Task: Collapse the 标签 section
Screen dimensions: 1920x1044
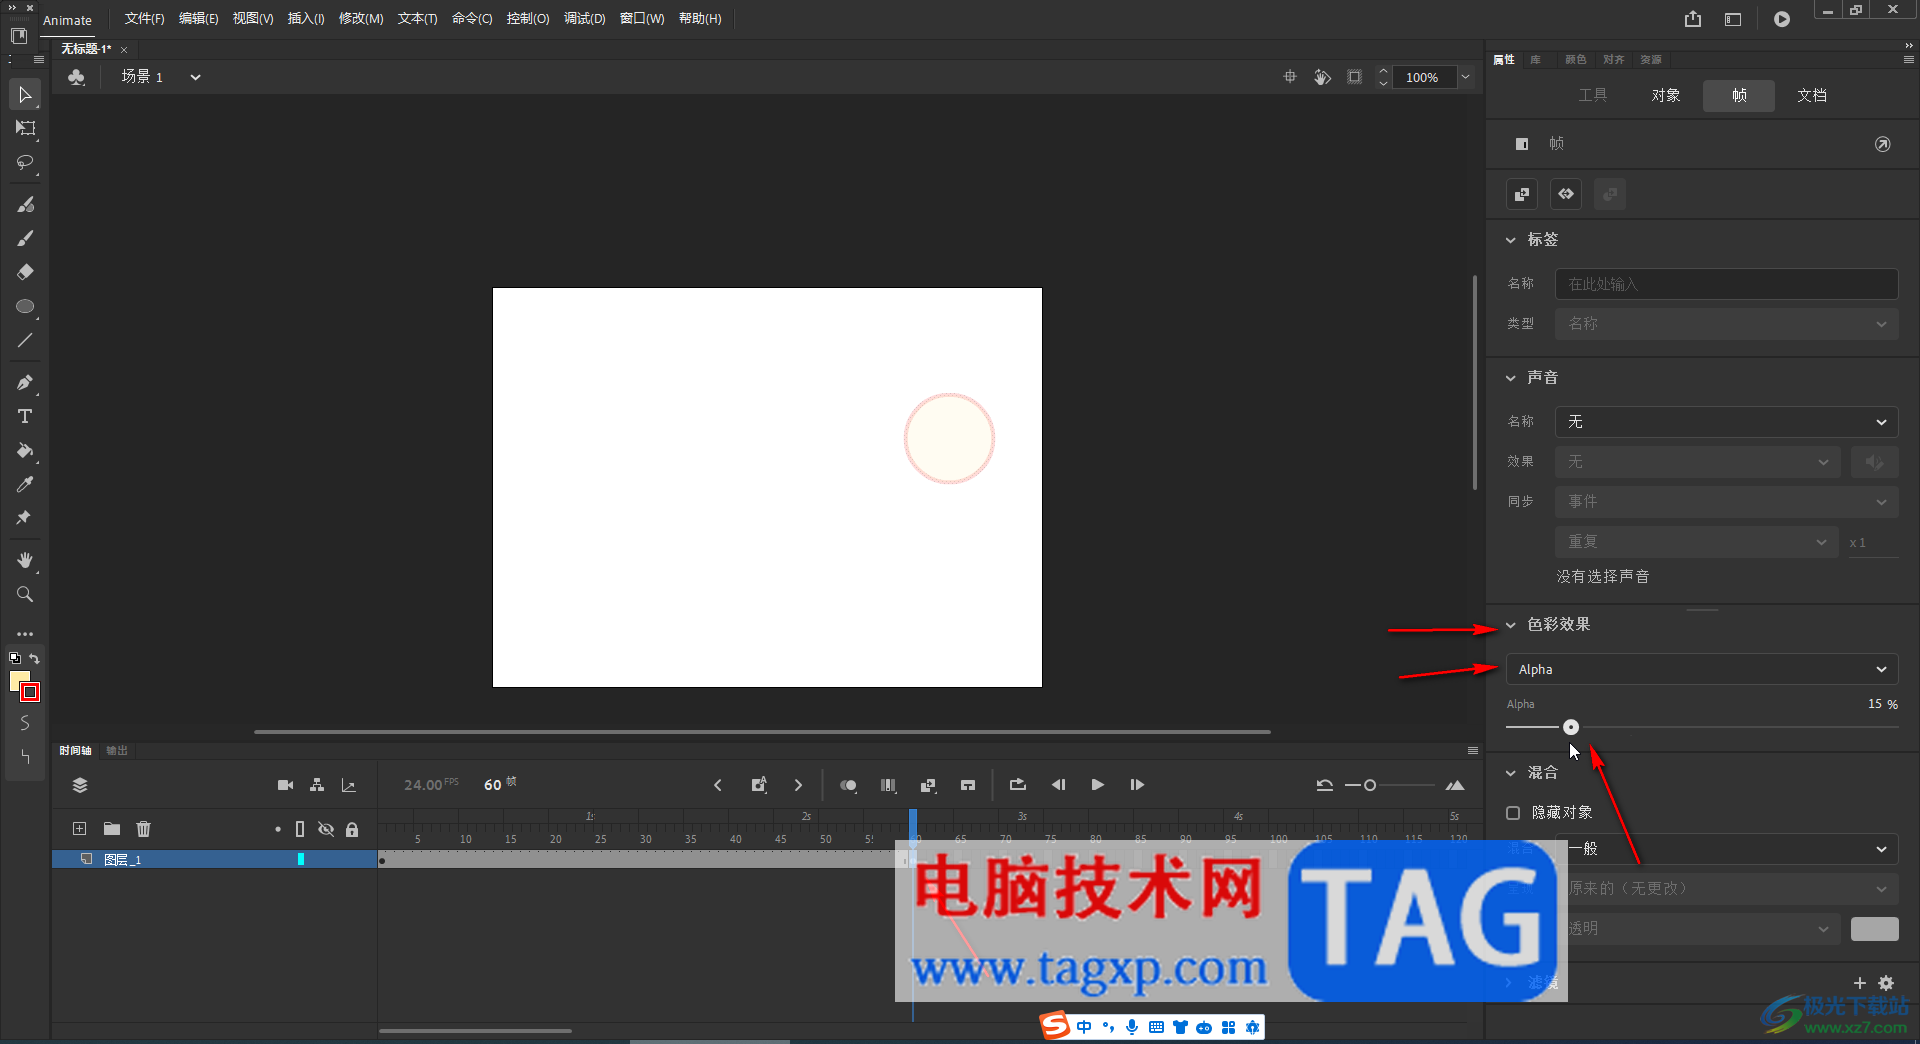Action: click(1511, 240)
